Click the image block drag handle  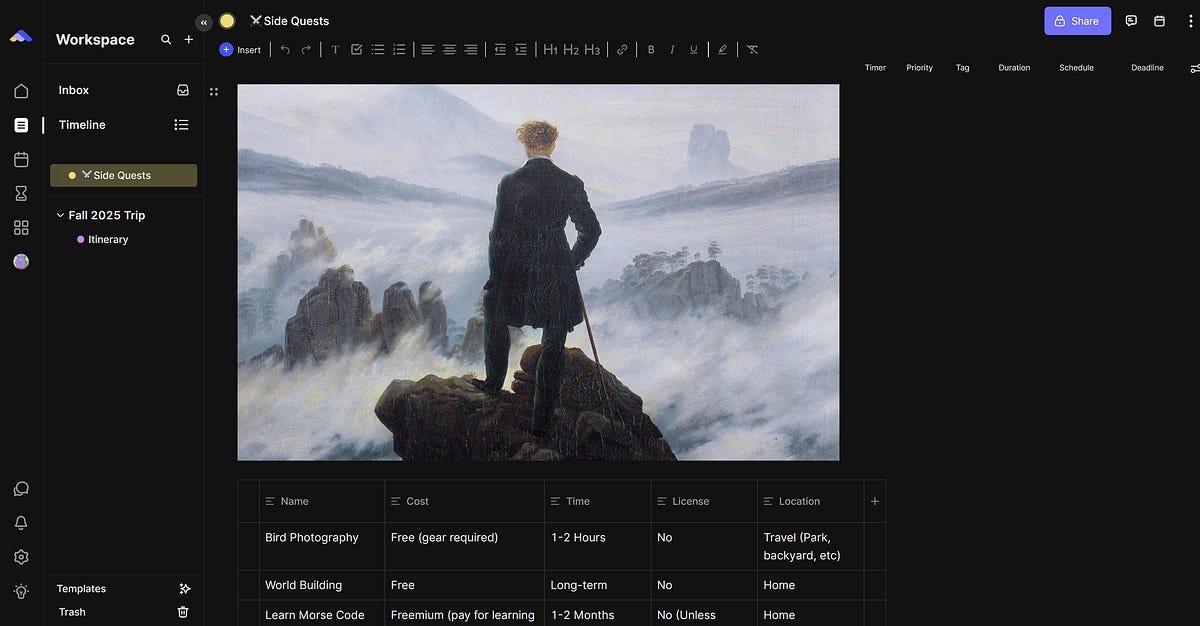tap(214, 92)
